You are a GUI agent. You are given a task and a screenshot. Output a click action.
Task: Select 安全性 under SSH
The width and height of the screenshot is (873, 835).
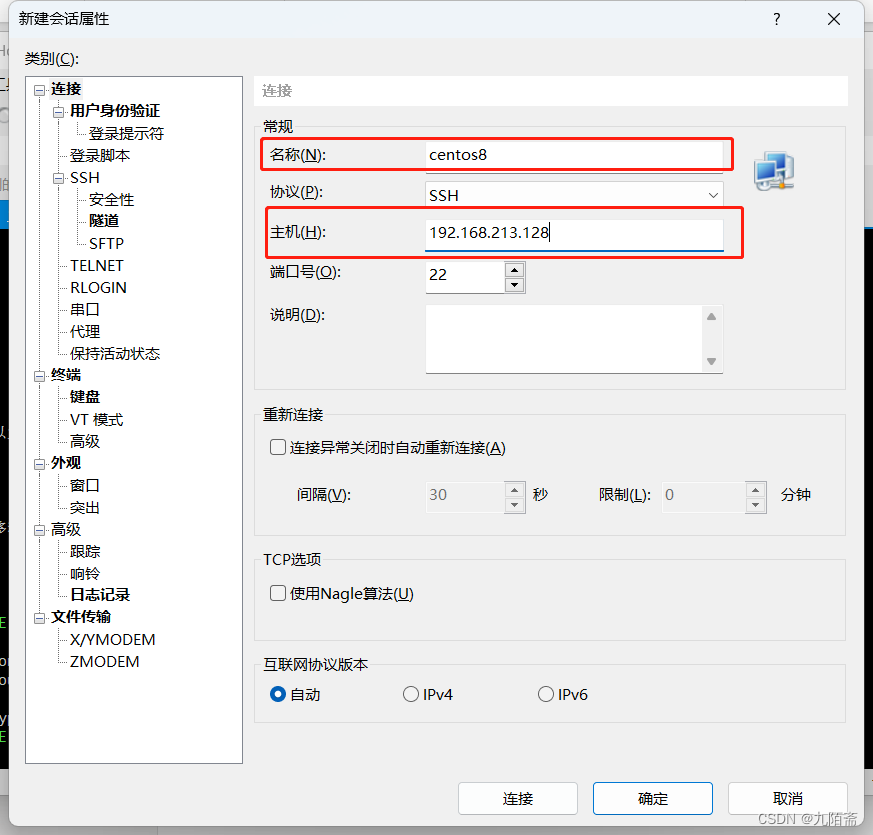point(111,199)
